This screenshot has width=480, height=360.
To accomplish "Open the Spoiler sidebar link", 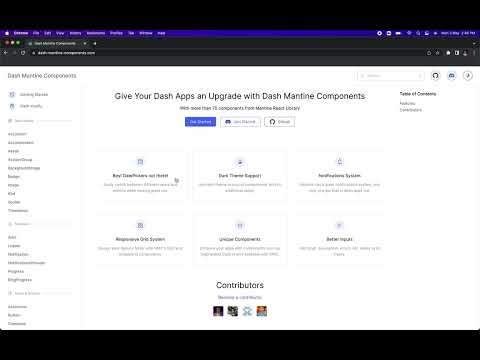I will (14, 202).
